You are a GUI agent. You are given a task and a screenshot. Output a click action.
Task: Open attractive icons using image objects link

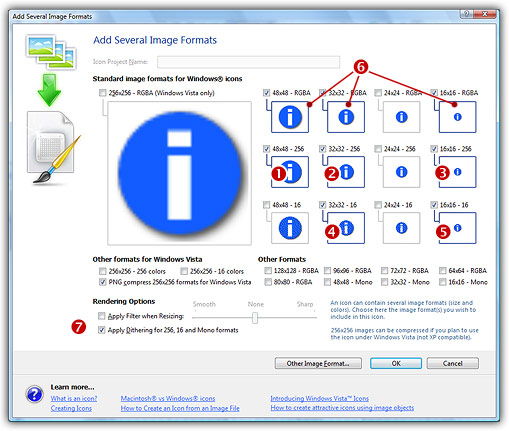[x=342, y=408]
